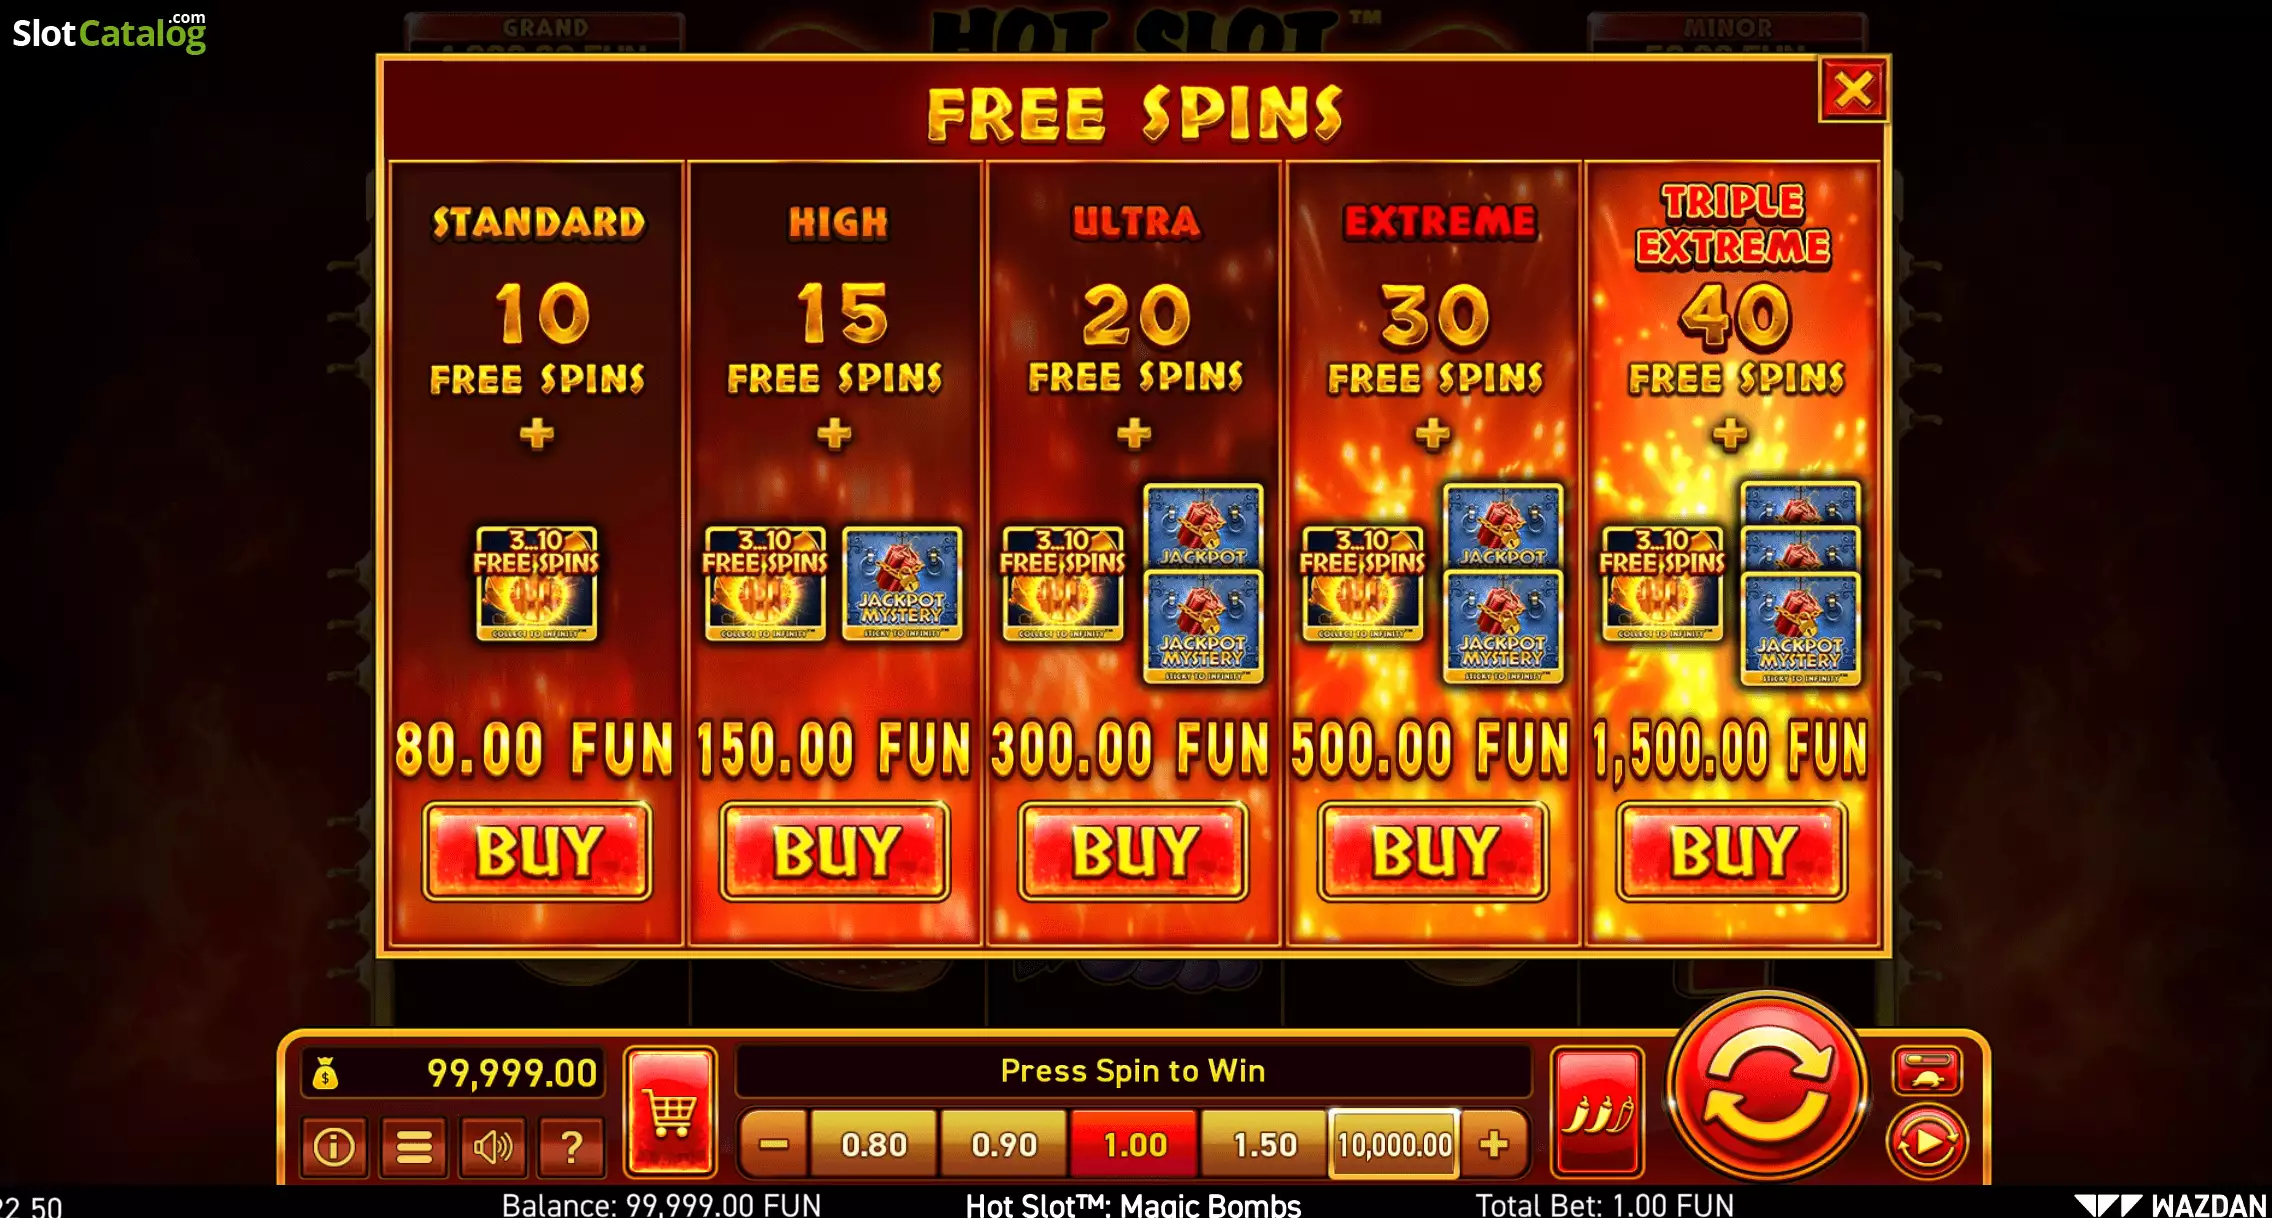Increase bet with the plus button

pos(1494,1144)
